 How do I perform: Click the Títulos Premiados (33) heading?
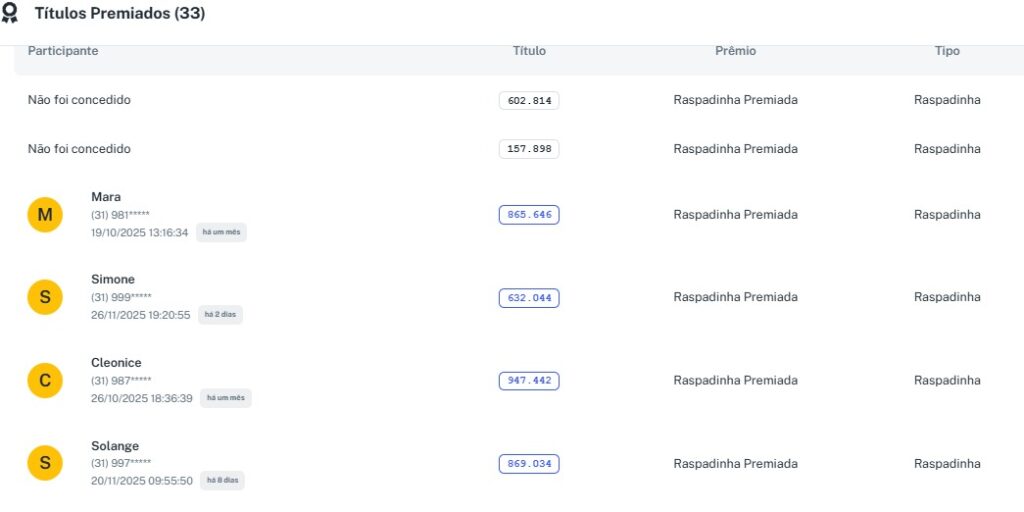[x=120, y=14]
